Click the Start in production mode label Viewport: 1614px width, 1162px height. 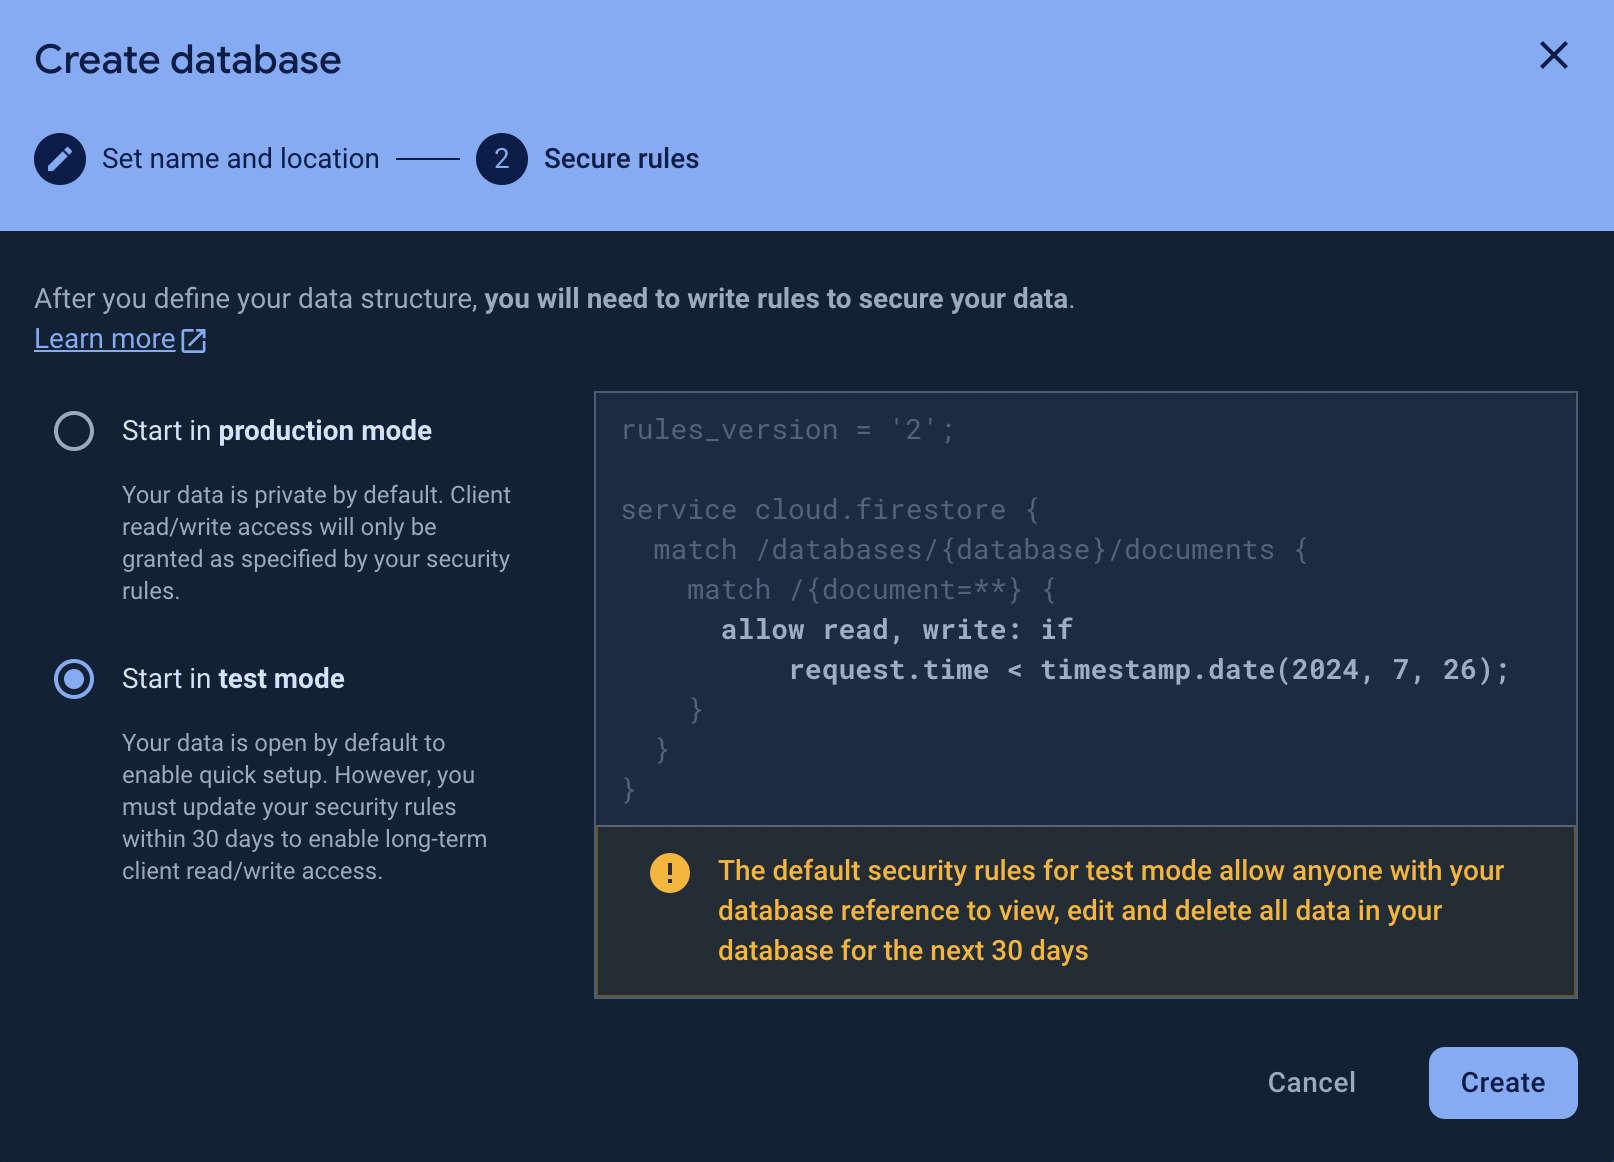pyautogui.click(x=277, y=431)
